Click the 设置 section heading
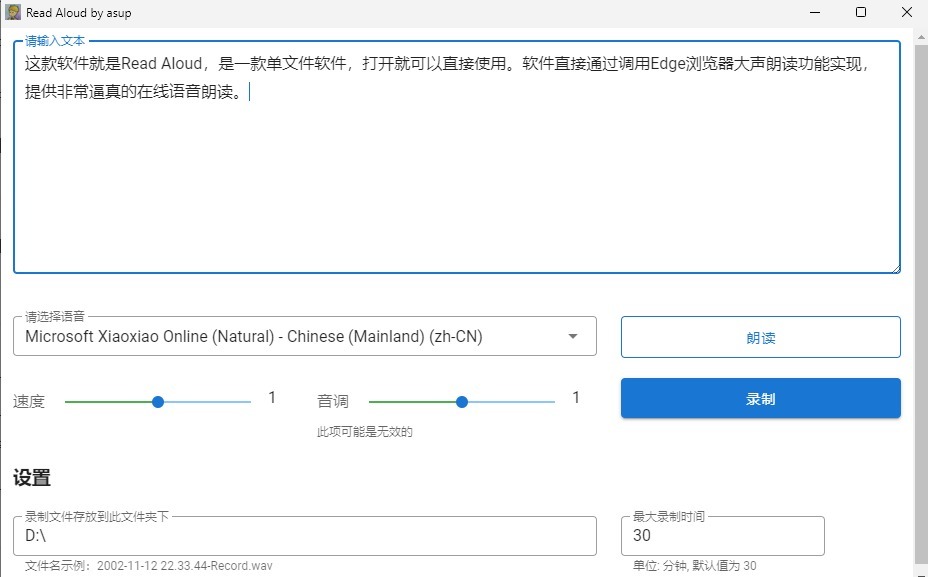Viewport: 928px width, 577px height. (x=32, y=478)
